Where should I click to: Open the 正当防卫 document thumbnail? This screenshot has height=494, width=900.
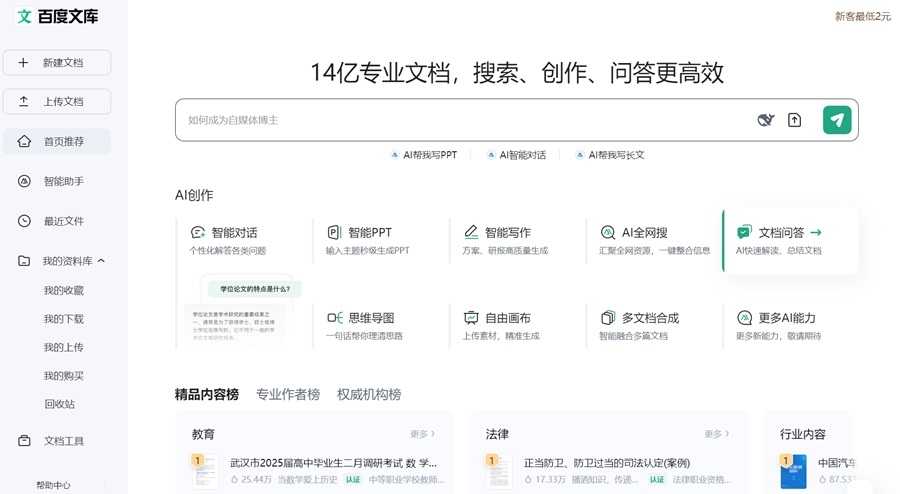tap(499, 471)
